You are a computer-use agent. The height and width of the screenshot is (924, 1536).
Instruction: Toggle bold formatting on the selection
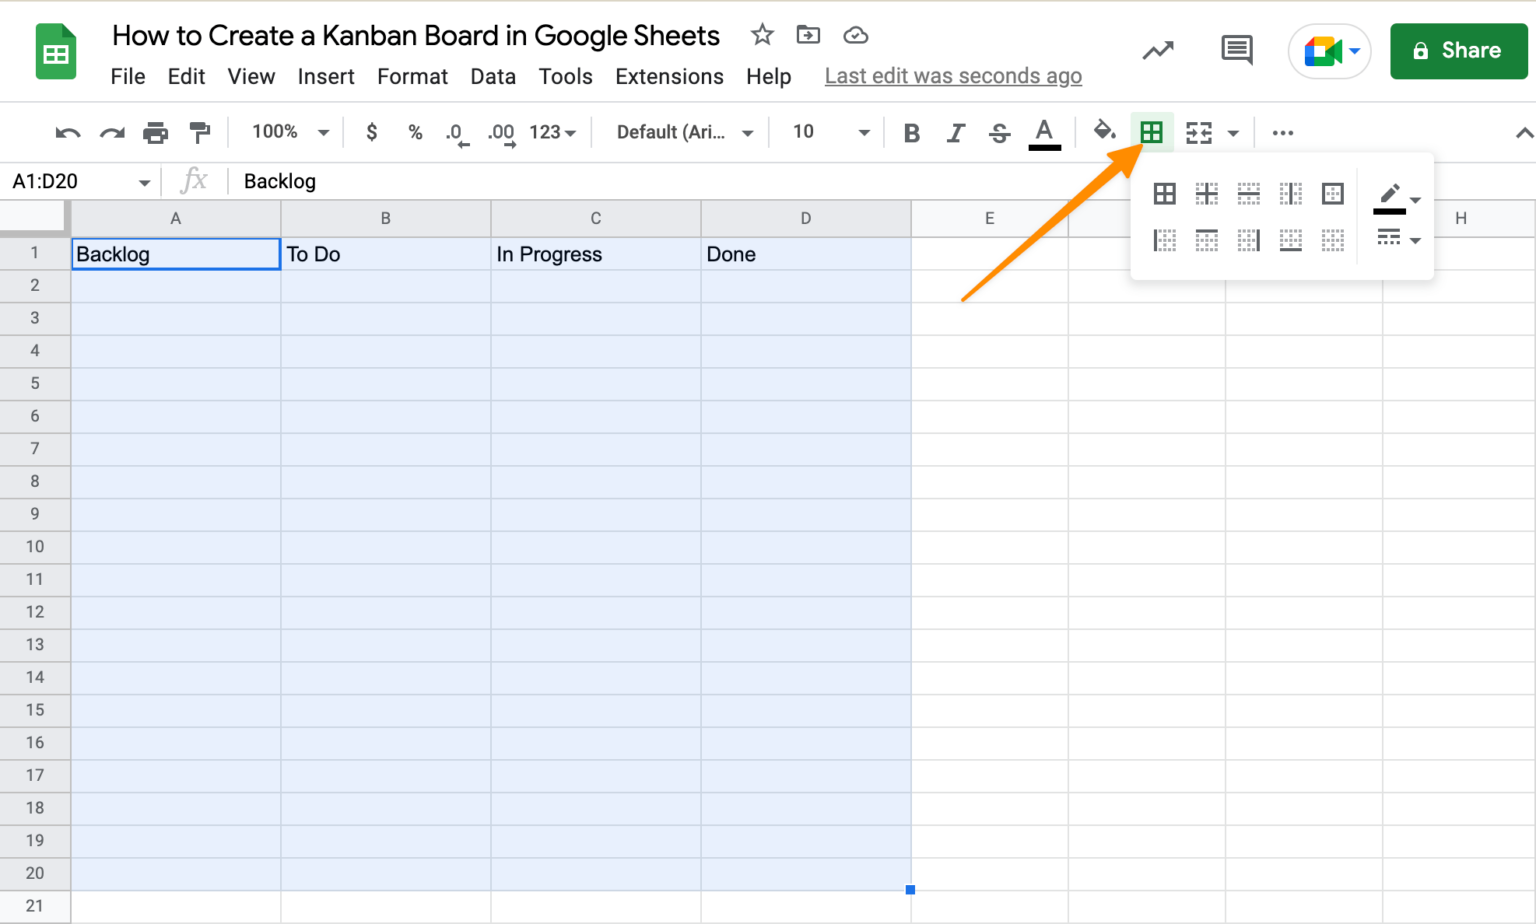911,131
